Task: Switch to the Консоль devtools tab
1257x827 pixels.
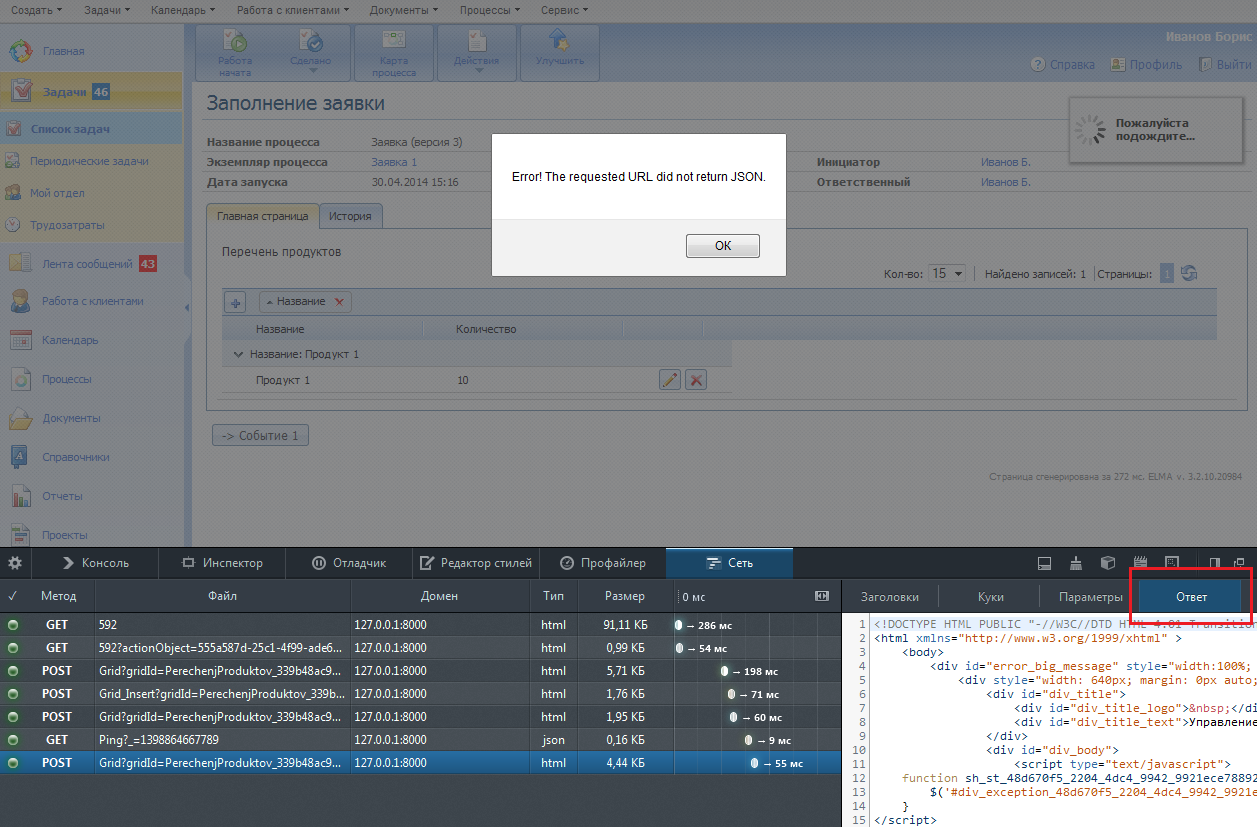Action: [x=95, y=563]
